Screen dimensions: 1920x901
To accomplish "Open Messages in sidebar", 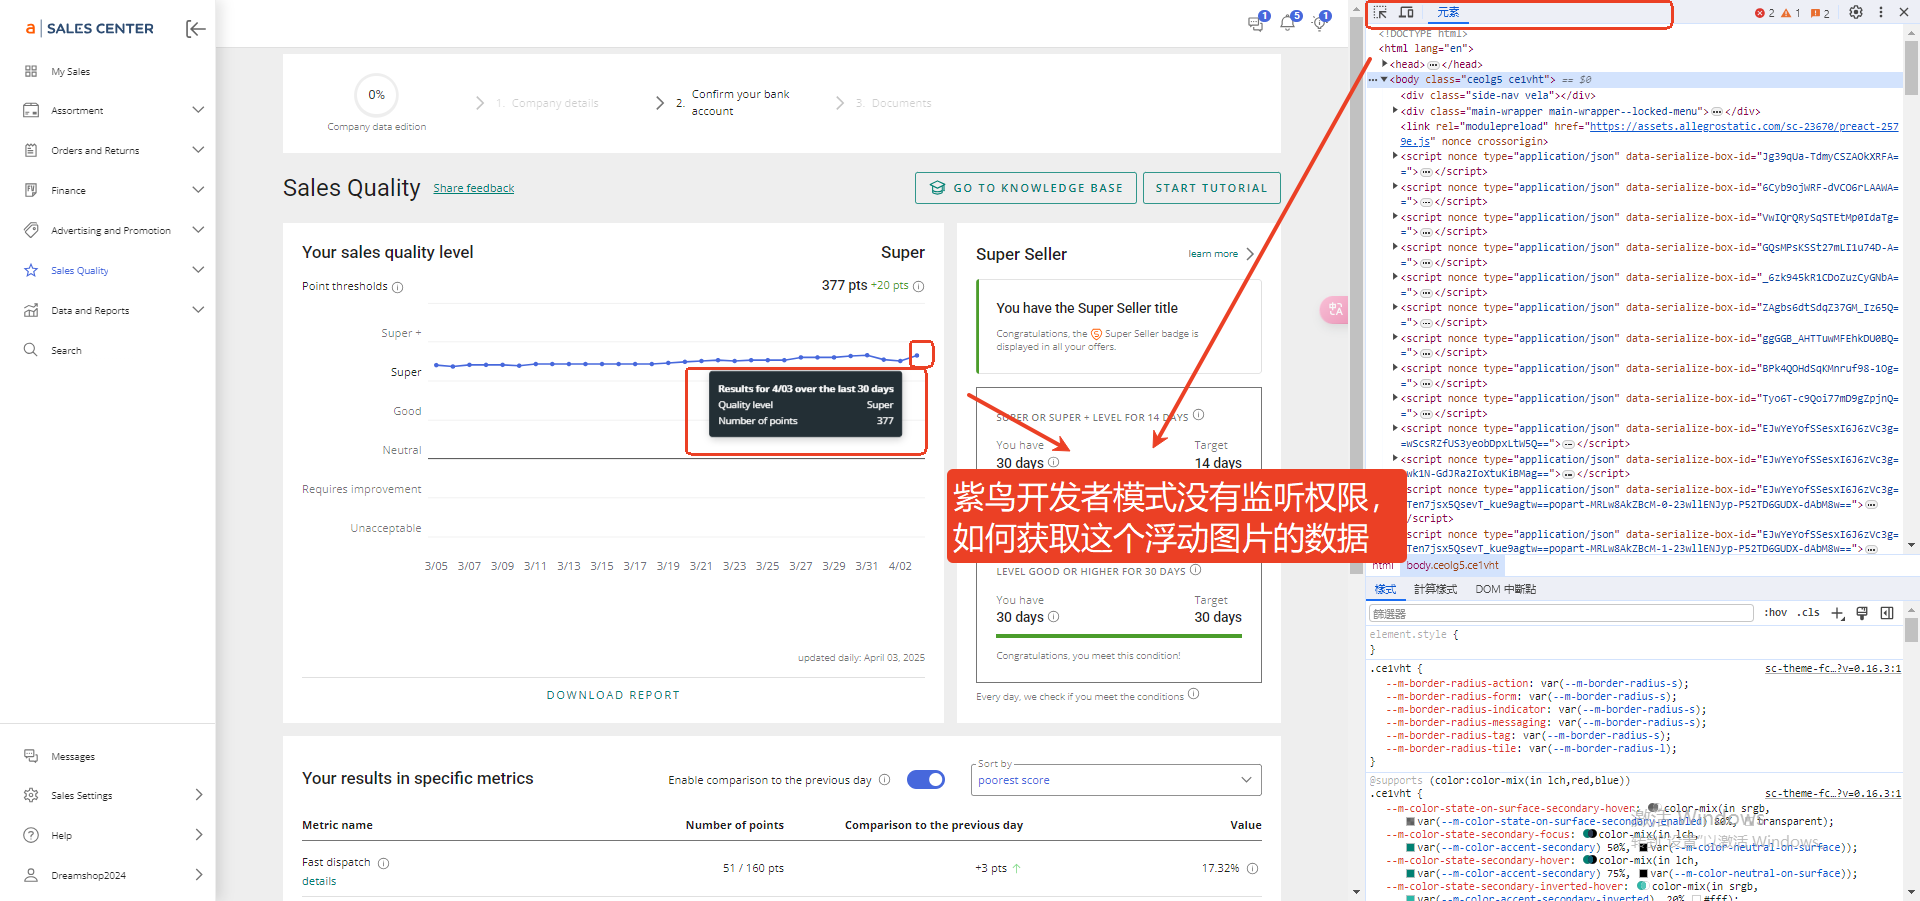I will 73,757.
